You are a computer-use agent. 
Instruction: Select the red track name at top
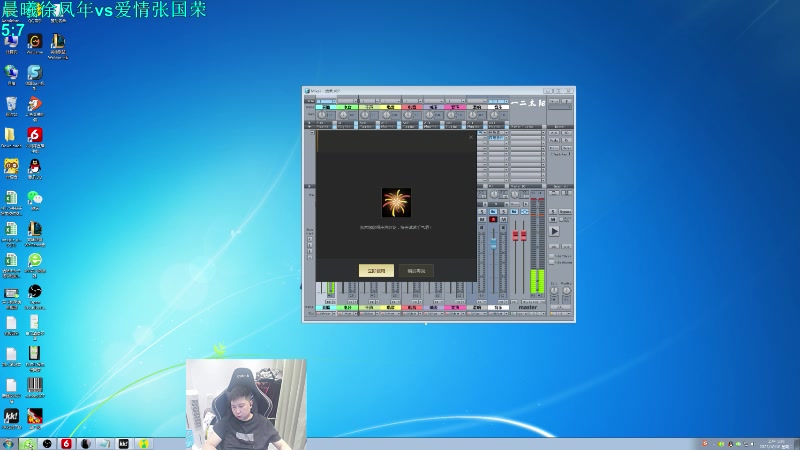(x=412, y=107)
